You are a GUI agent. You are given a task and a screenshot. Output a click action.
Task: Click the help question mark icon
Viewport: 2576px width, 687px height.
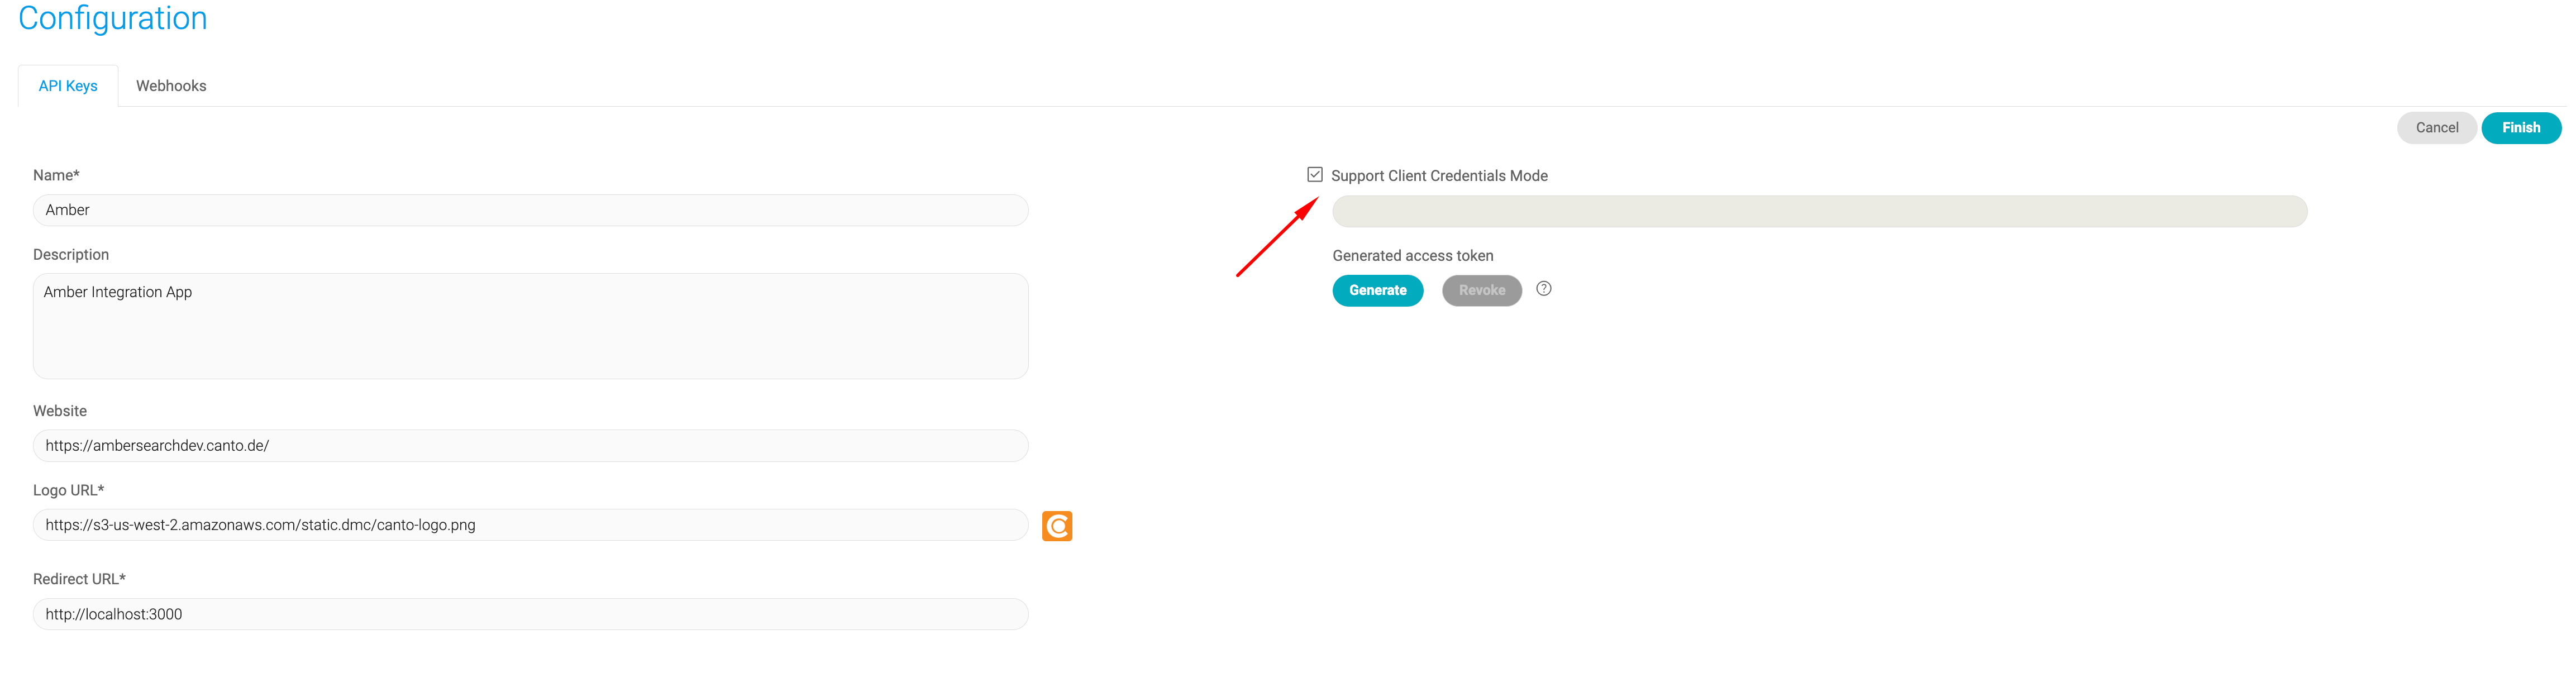pyautogui.click(x=1543, y=289)
